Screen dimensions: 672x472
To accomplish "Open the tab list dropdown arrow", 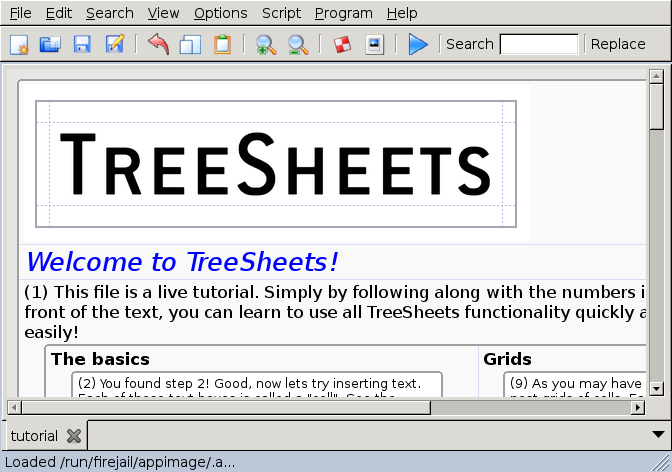I will pyautogui.click(x=658, y=434).
